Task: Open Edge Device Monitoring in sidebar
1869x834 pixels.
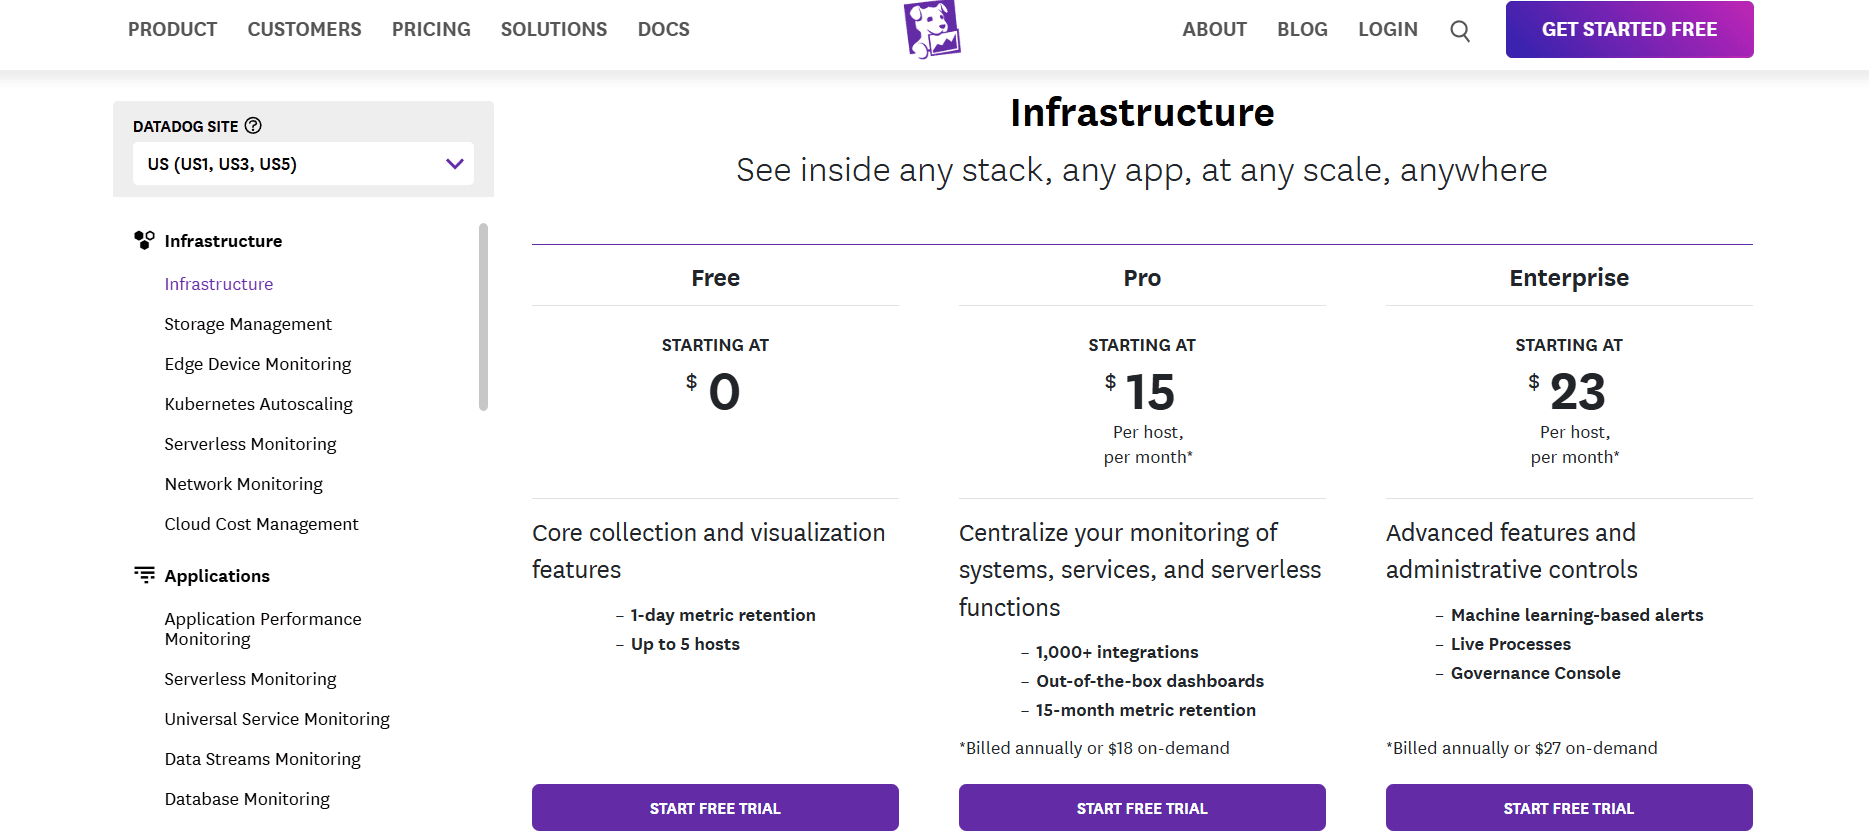Action: coord(258,364)
